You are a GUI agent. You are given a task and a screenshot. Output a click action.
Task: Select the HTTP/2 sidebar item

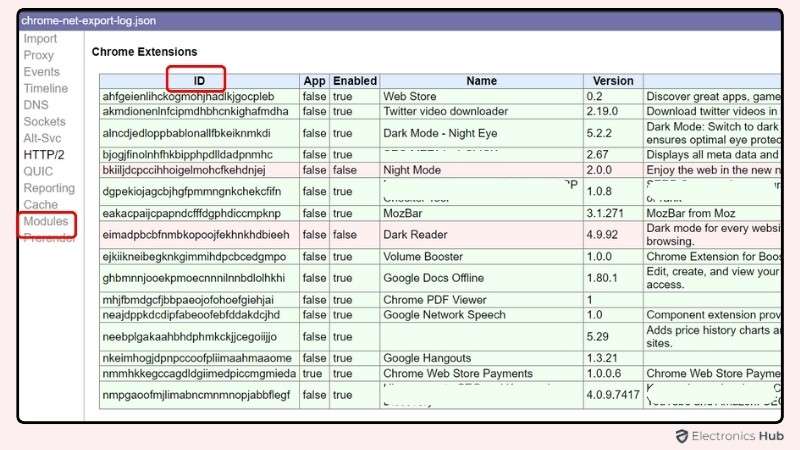43,155
